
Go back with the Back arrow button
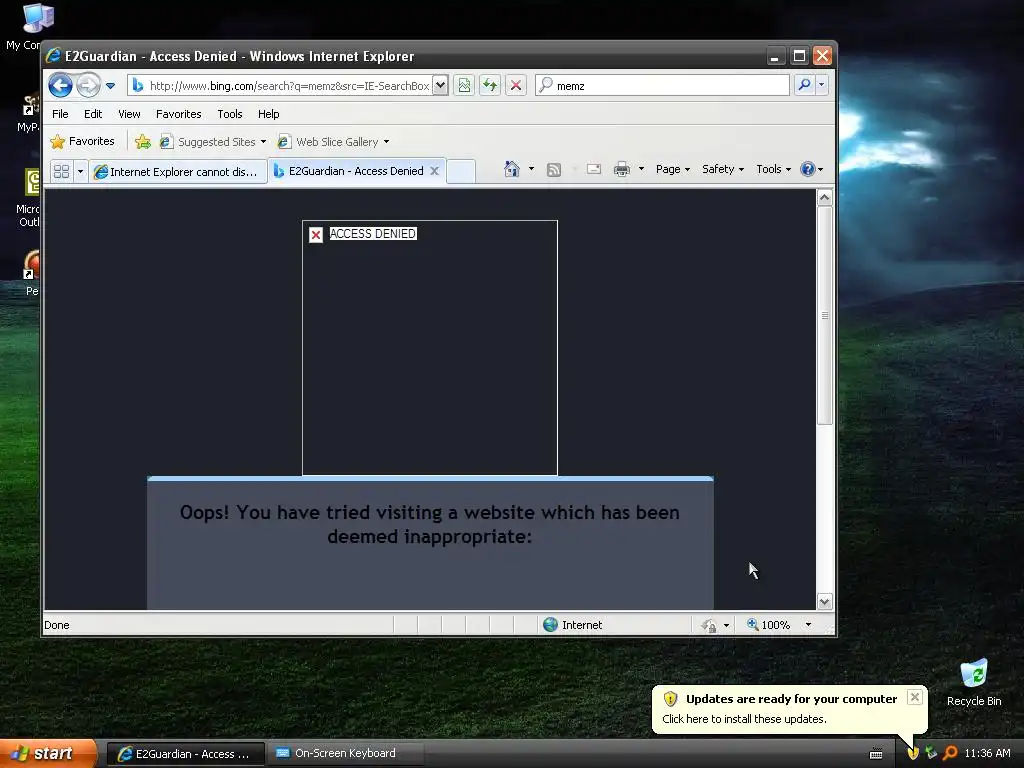[x=60, y=85]
